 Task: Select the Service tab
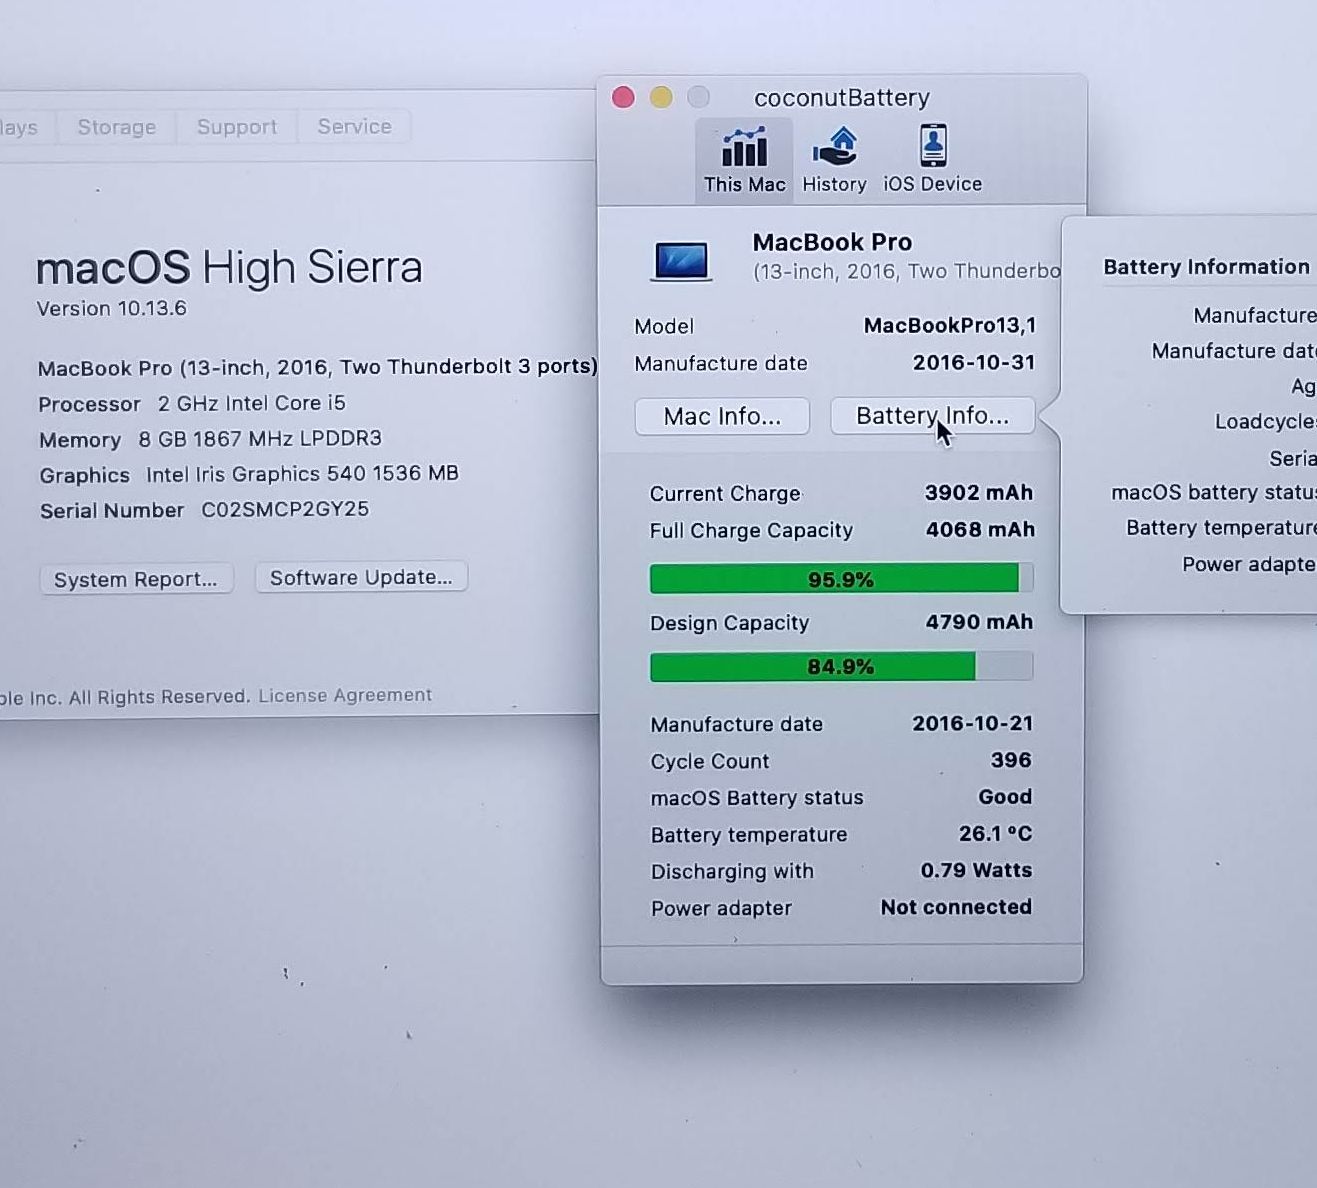(354, 127)
